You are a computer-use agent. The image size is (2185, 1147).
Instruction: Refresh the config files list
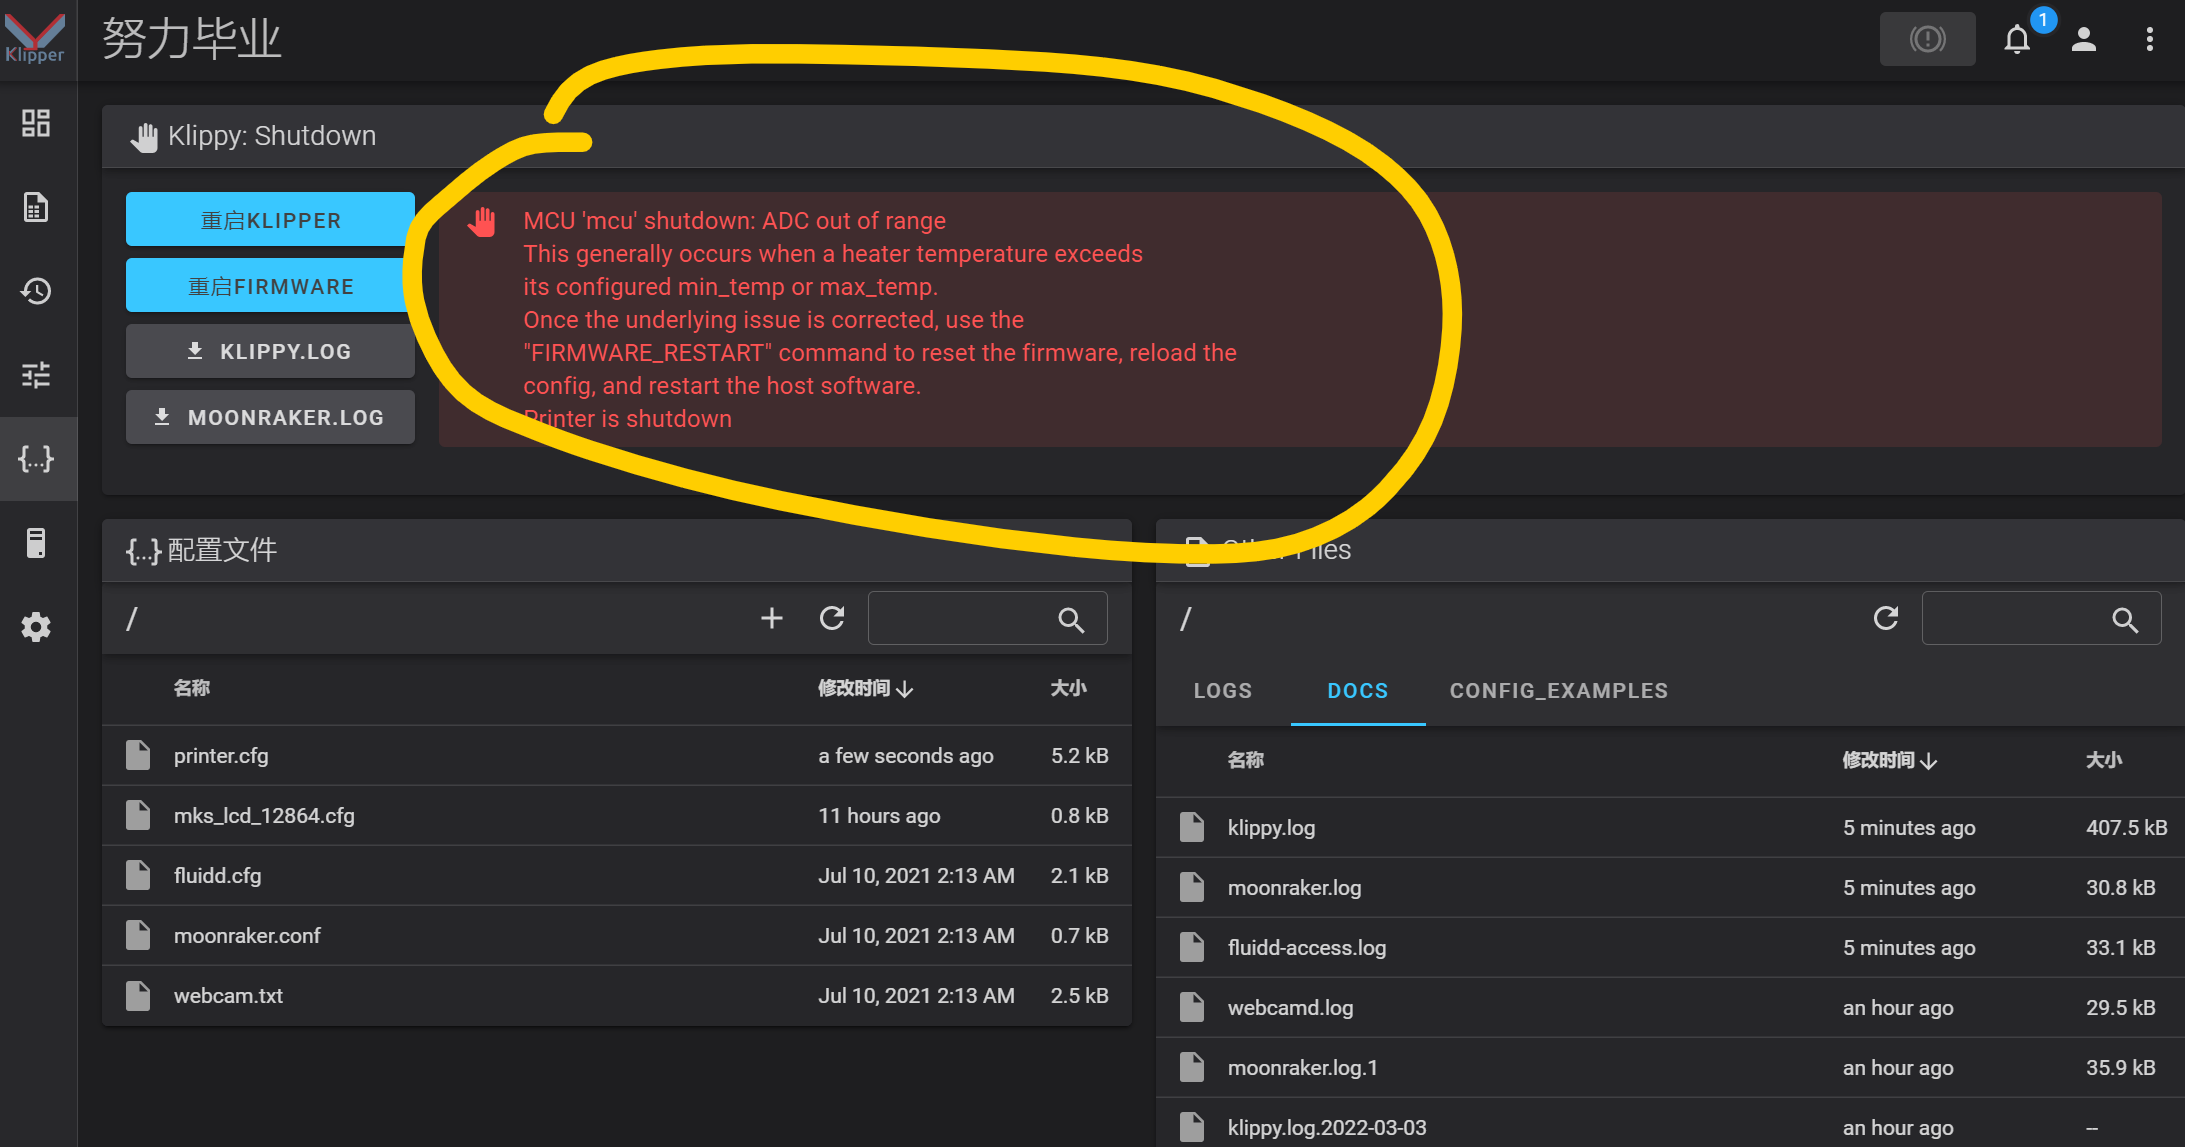pos(832,618)
